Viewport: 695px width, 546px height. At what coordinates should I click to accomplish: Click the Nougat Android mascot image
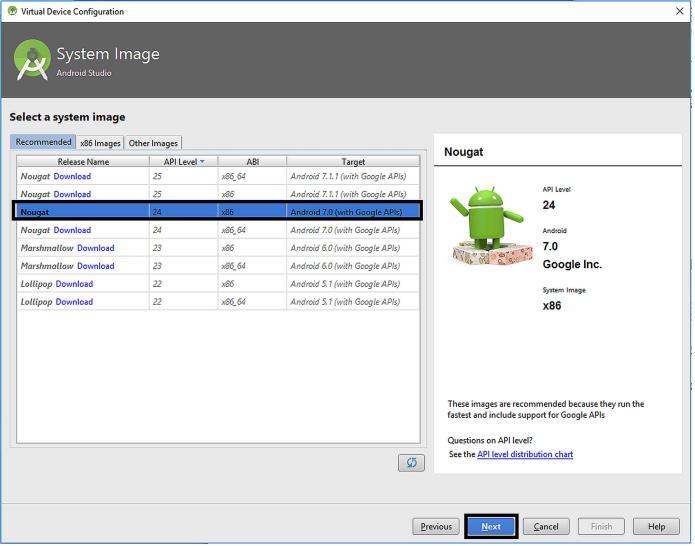click(491, 225)
